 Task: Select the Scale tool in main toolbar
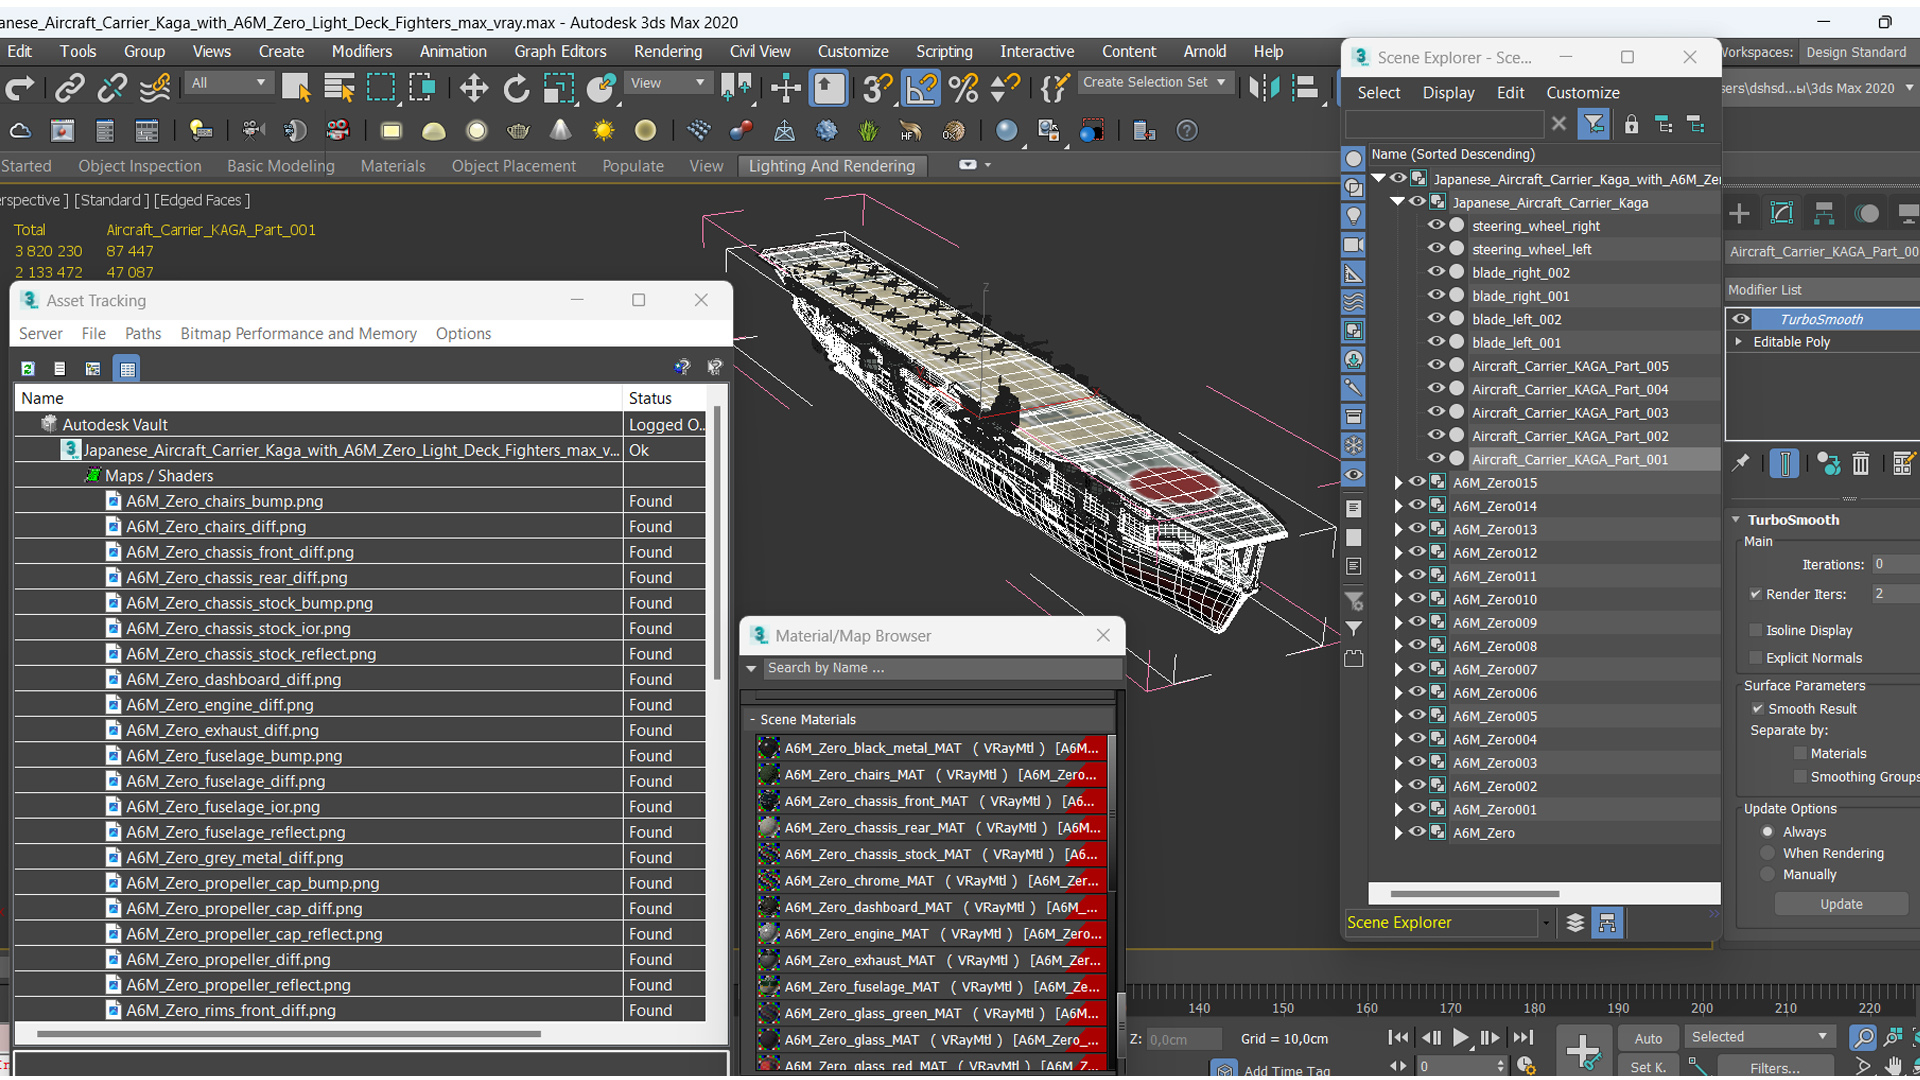point(558,88)
